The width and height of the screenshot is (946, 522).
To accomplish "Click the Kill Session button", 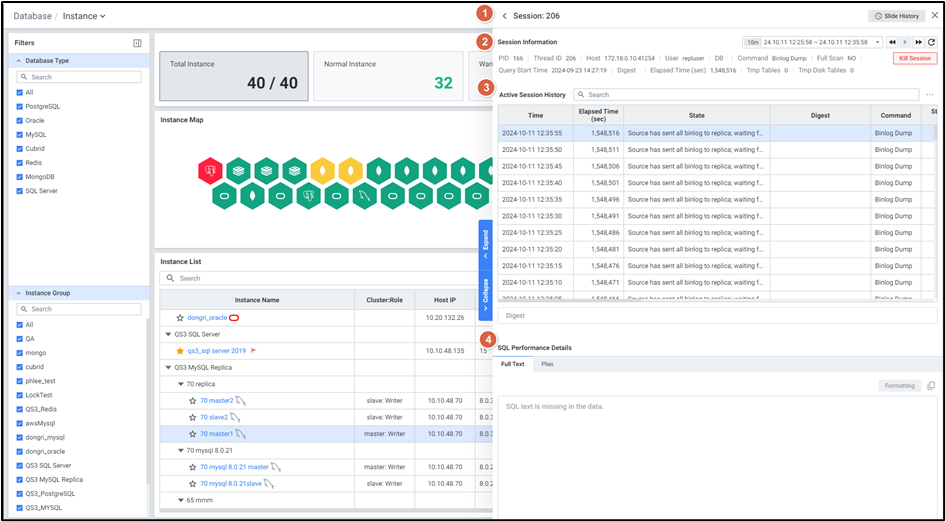I will [914, 59].
